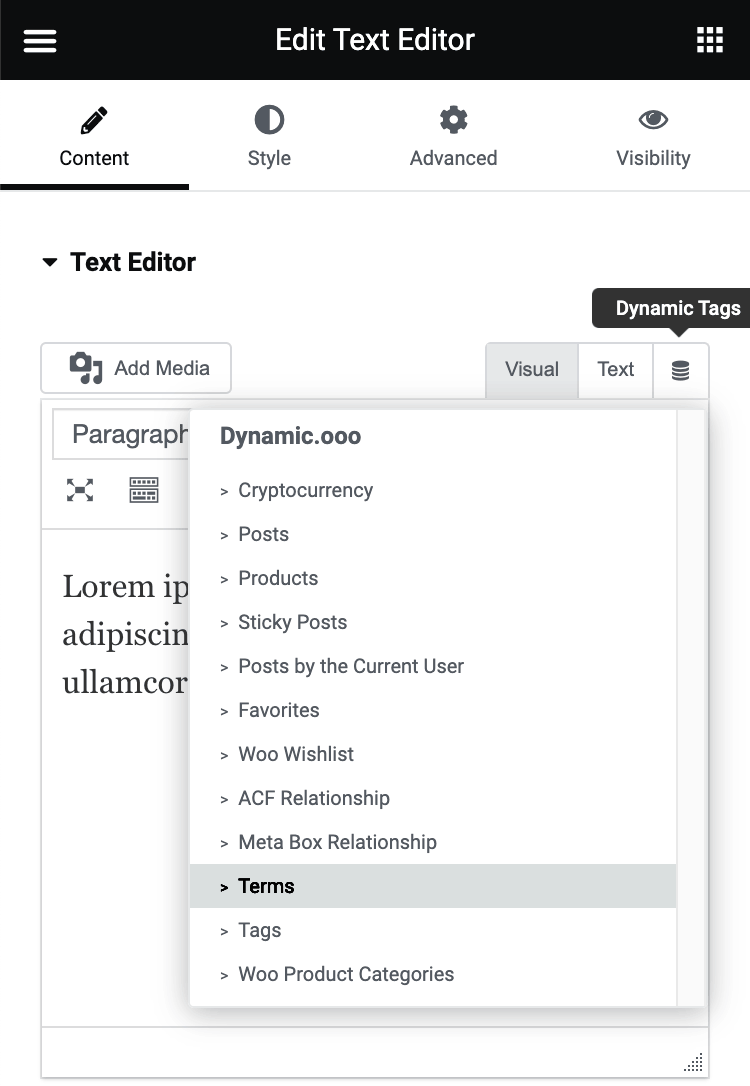Select the highlighted Terms option
Screen dimensions: 750x1086
tap(265, 886)
